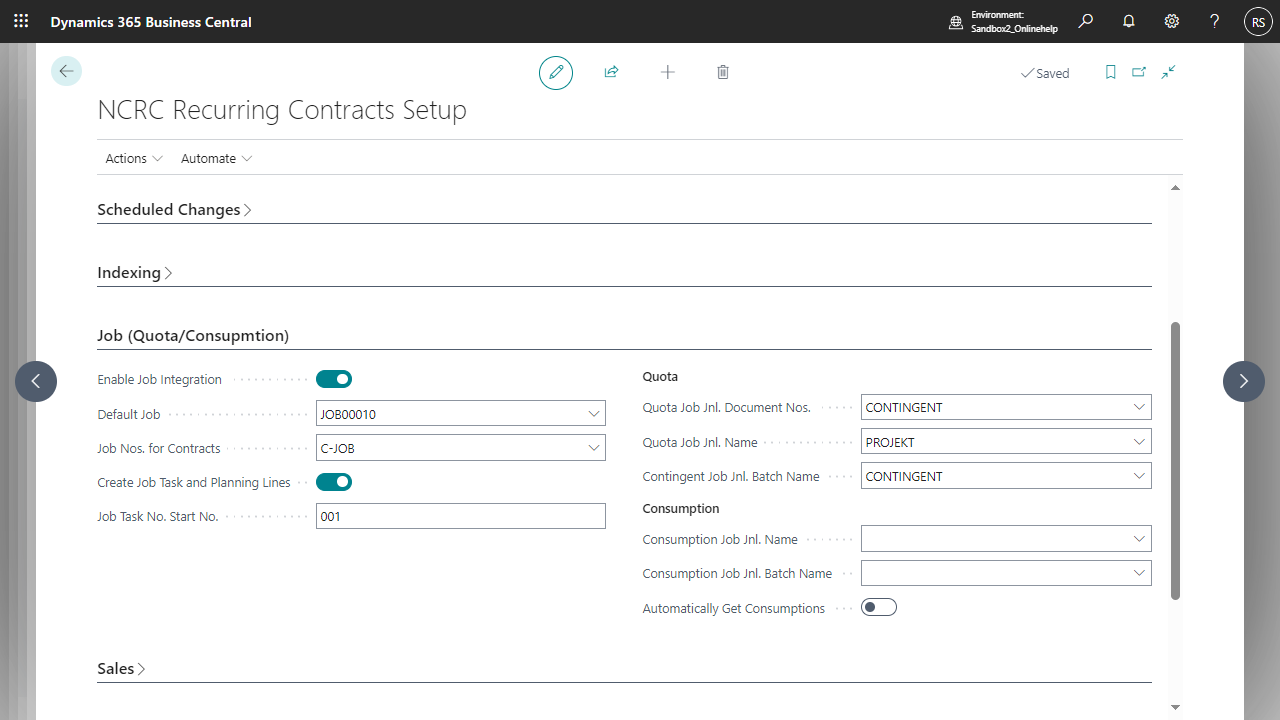This screenshot has width=1280, height=720.
Task: Click the share icon in toolbar
Action: (611, 73)
